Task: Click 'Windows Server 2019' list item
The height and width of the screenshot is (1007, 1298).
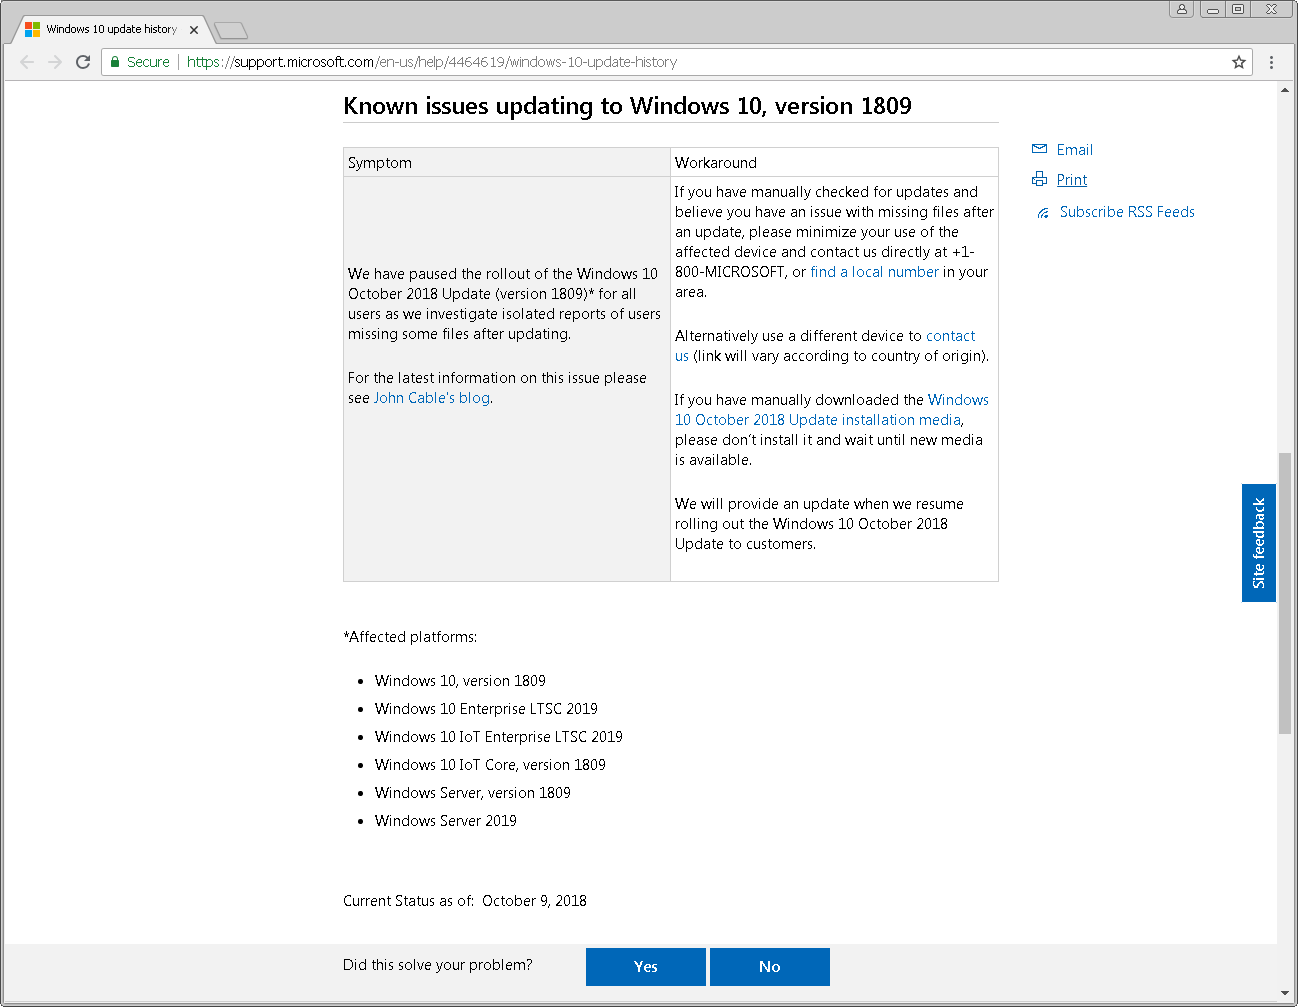Action: [446, 821]
